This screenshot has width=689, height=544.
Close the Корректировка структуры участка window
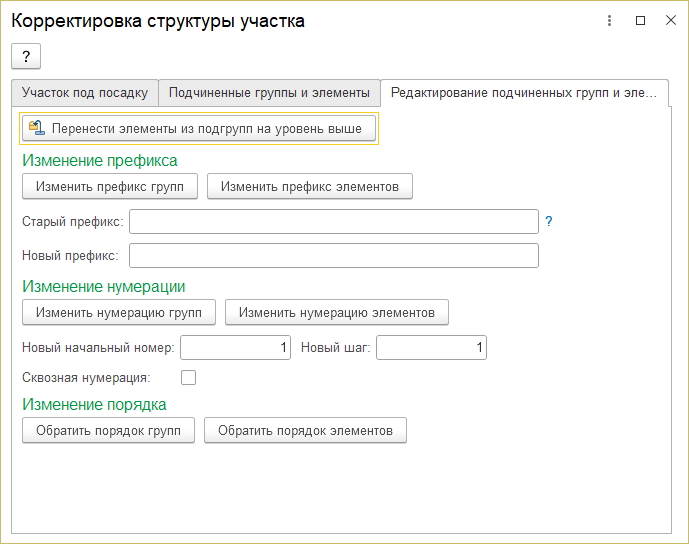[x=670, y=21]
